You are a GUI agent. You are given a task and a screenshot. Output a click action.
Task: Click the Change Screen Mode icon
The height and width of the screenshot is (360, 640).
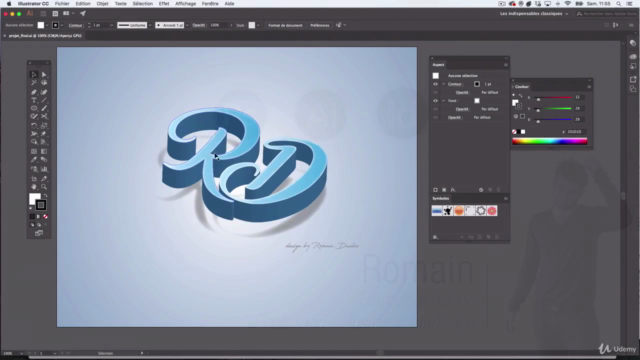pyautogui.click(x=39, y=233)
